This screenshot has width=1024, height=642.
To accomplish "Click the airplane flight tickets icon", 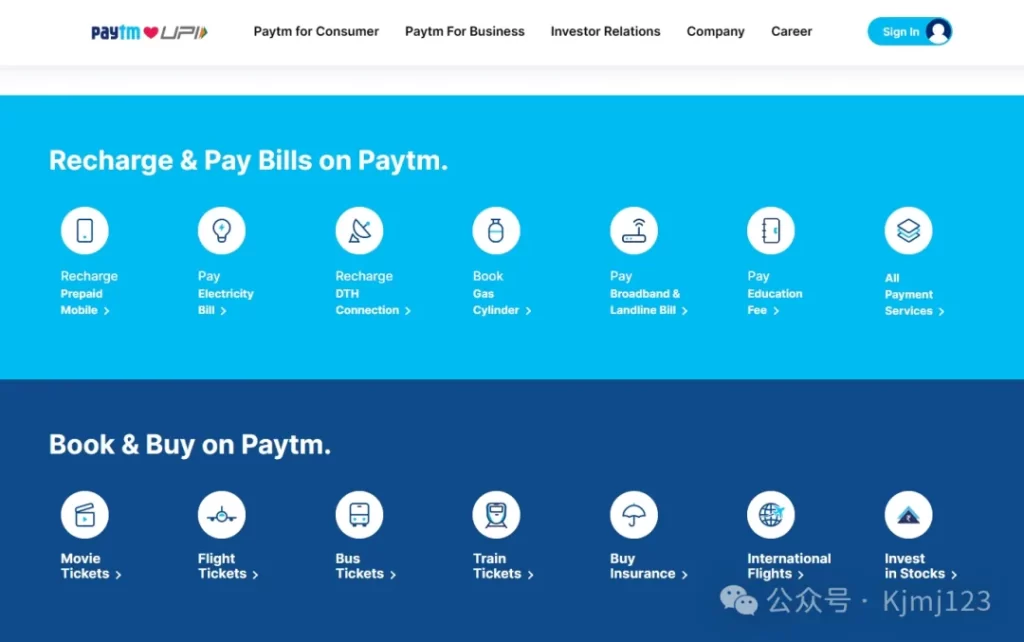I will 222,515.
